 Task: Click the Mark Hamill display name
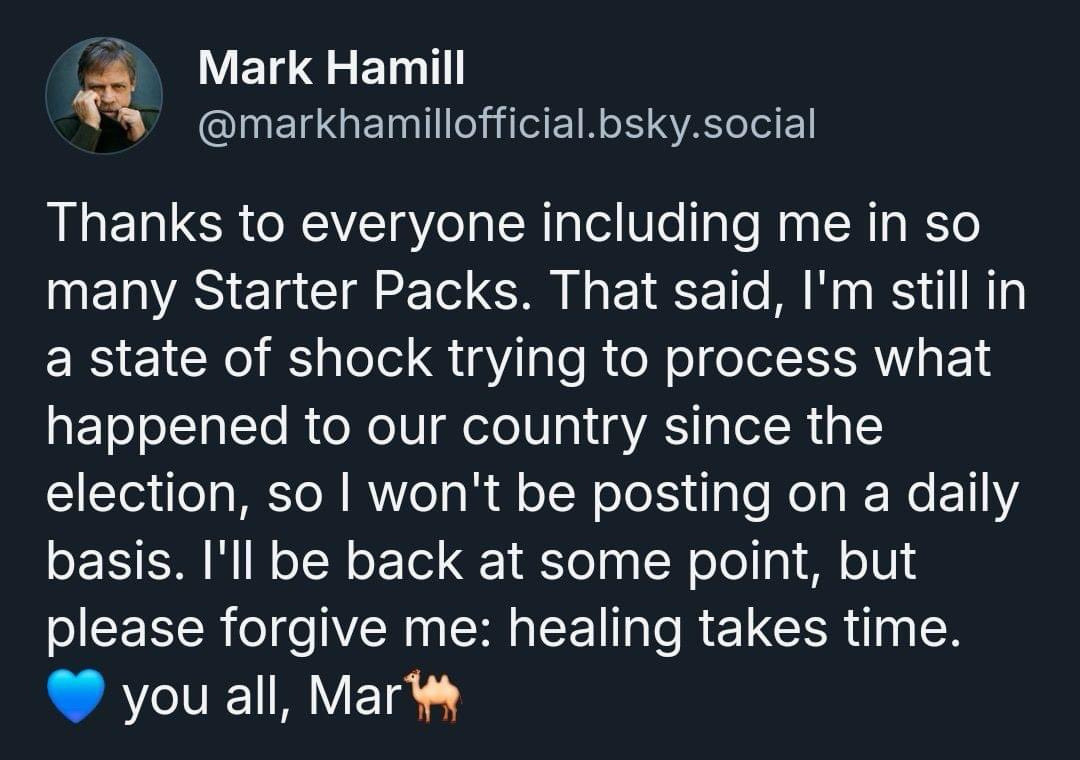[331, 68]
